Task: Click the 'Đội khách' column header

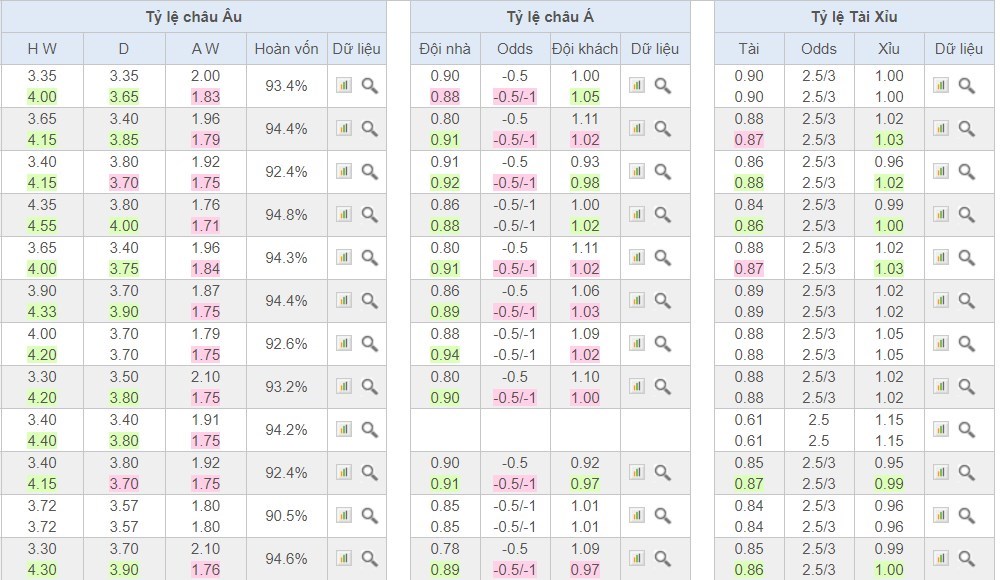Action: 585,49
